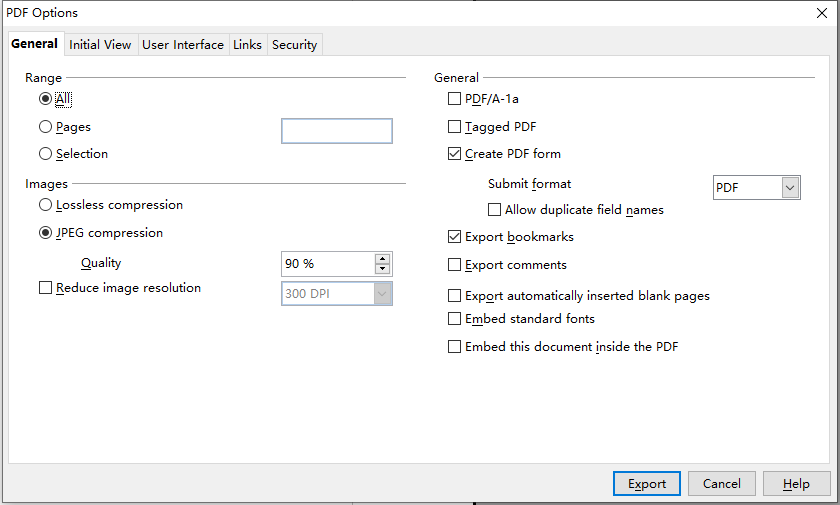Switch to the Initial View tab

100,45
